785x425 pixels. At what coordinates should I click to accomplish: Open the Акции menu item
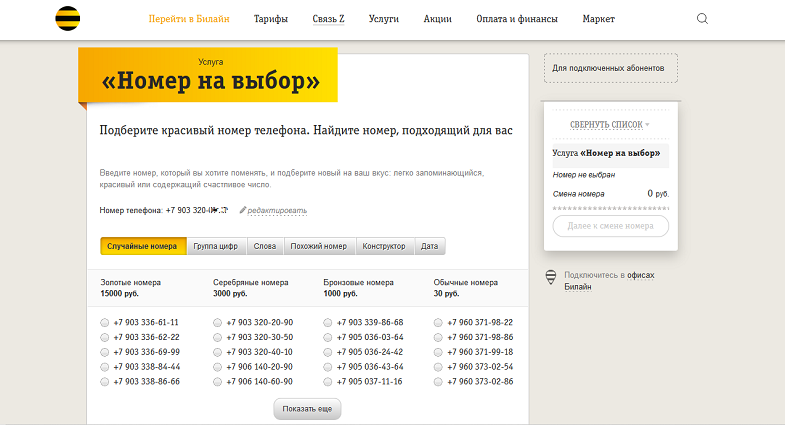tap(438, 19)
